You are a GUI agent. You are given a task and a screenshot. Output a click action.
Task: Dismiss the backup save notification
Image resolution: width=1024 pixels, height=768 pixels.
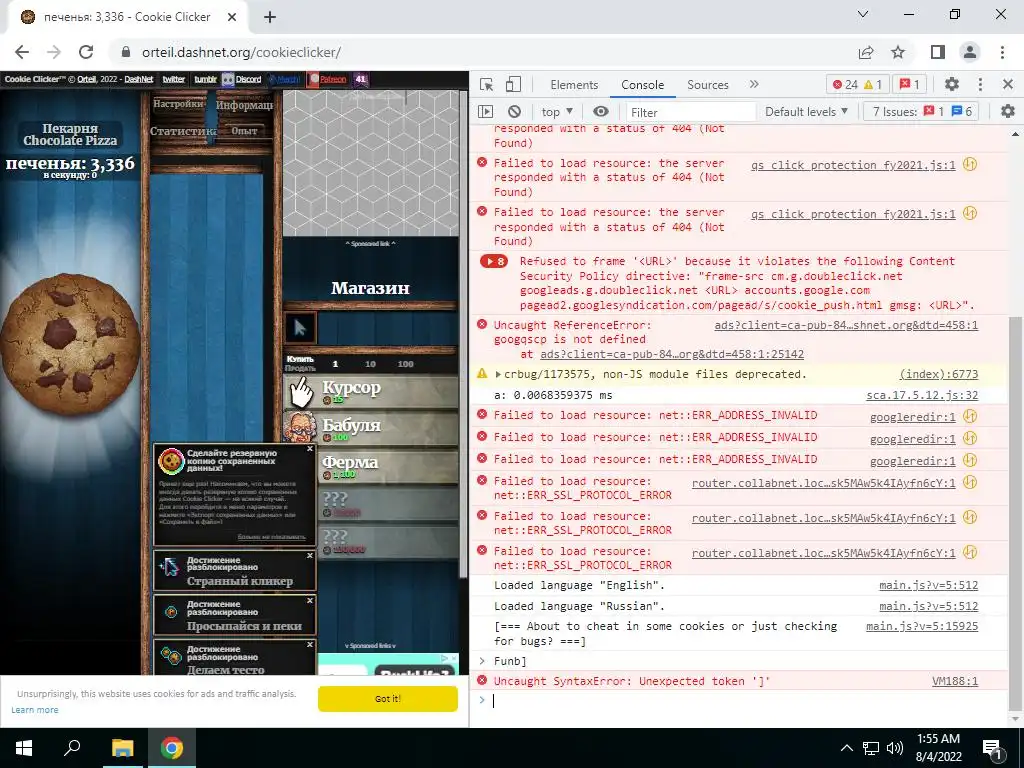click(310, 449)
